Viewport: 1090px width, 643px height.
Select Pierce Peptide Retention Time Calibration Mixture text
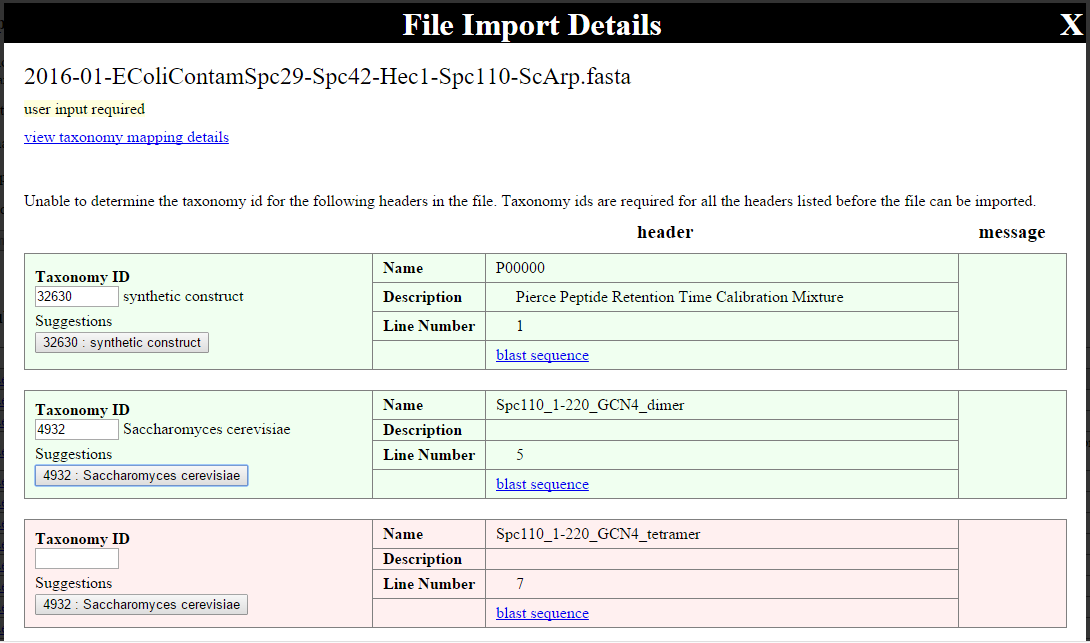pyautogui.click(x=679, y=298)
